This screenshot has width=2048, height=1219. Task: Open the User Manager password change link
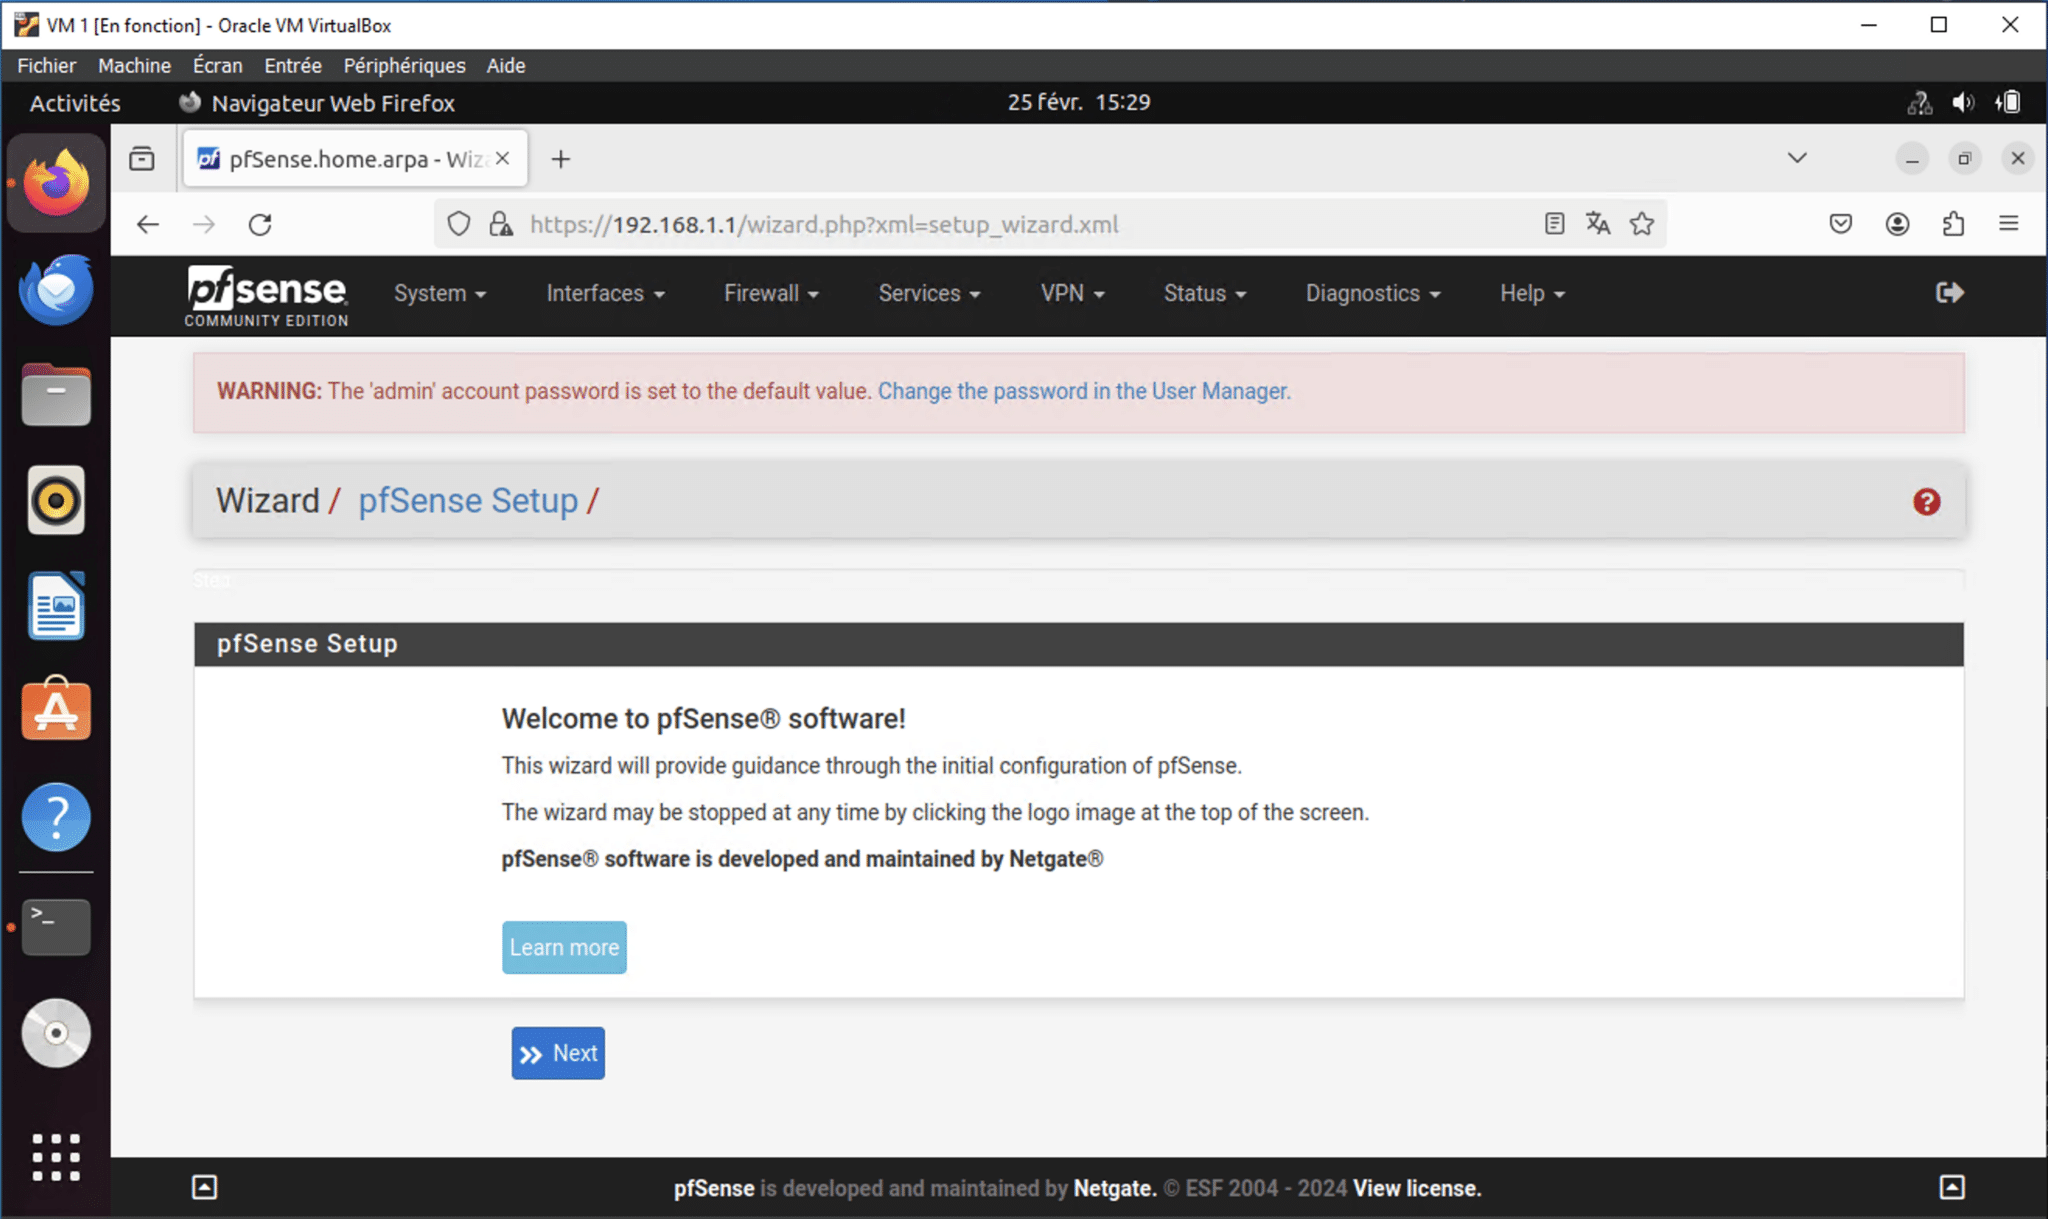pos(1083,391)
